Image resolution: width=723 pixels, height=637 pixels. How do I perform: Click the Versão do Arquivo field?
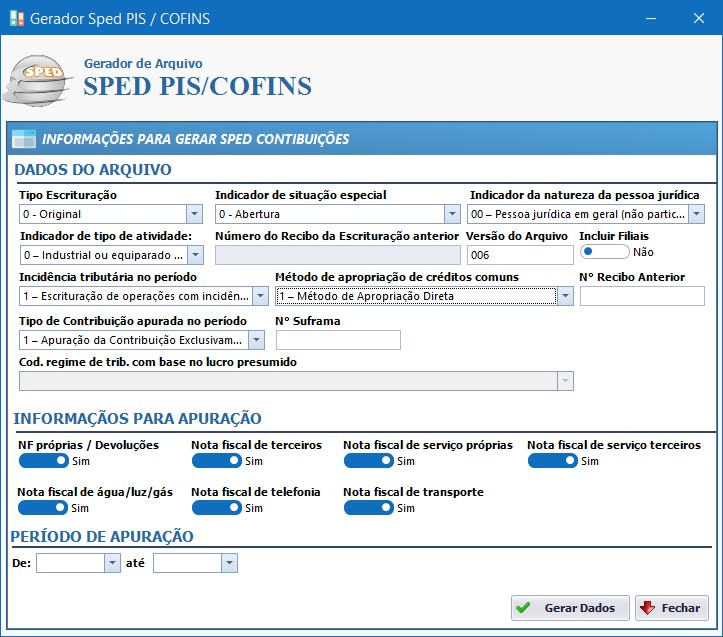tap(520, 255)
